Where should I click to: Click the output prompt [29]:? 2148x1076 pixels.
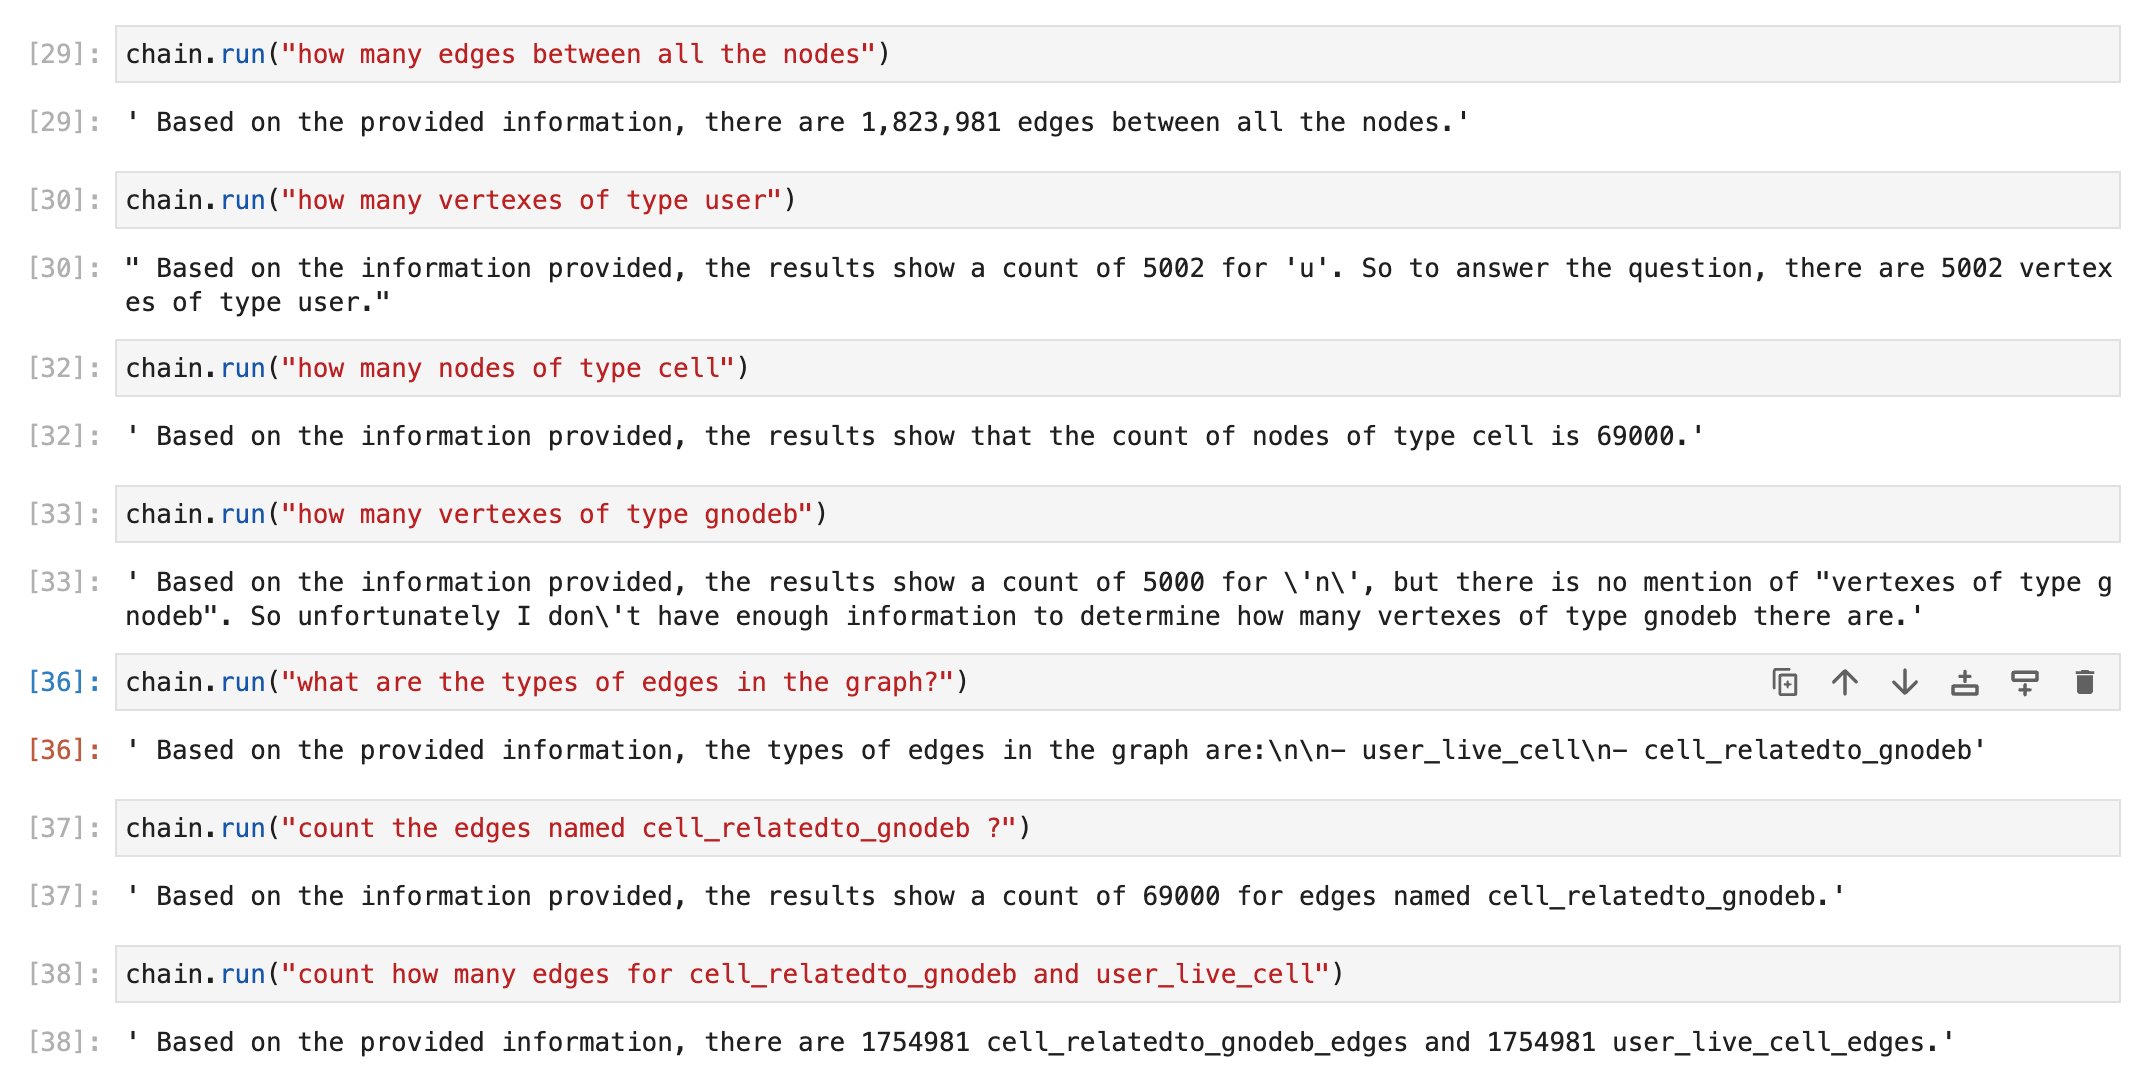[65, 122]
